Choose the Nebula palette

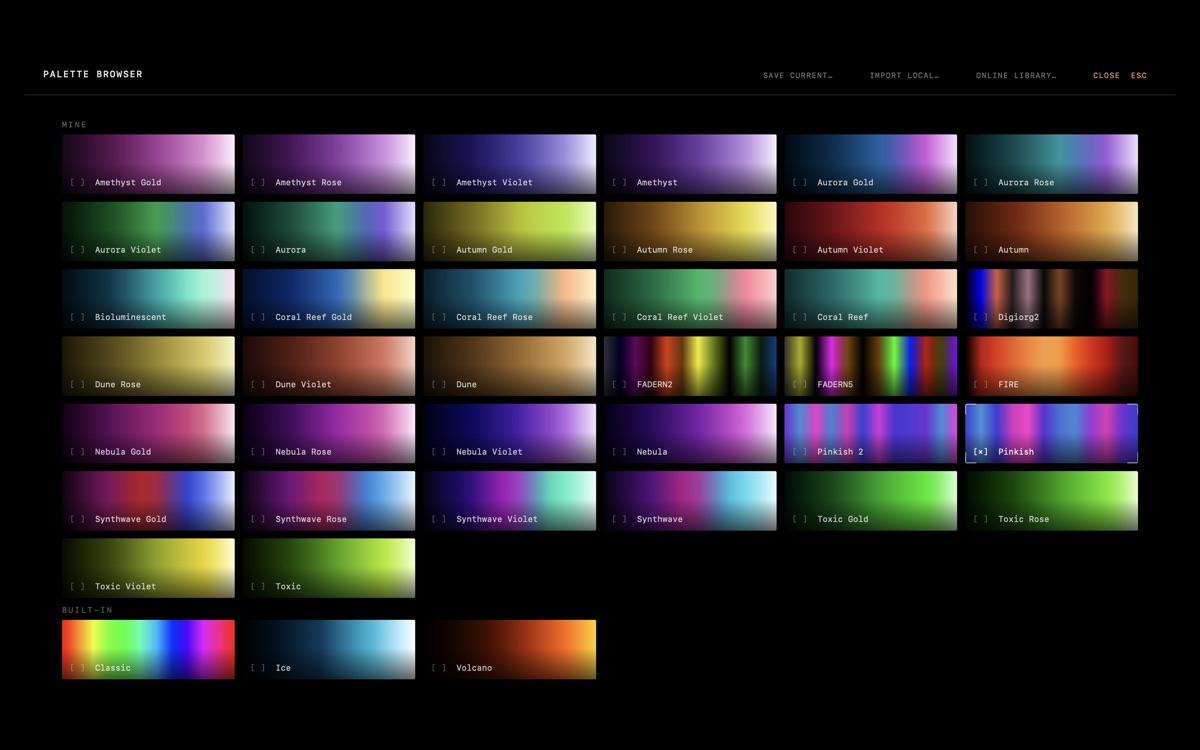tap(690, 433)
